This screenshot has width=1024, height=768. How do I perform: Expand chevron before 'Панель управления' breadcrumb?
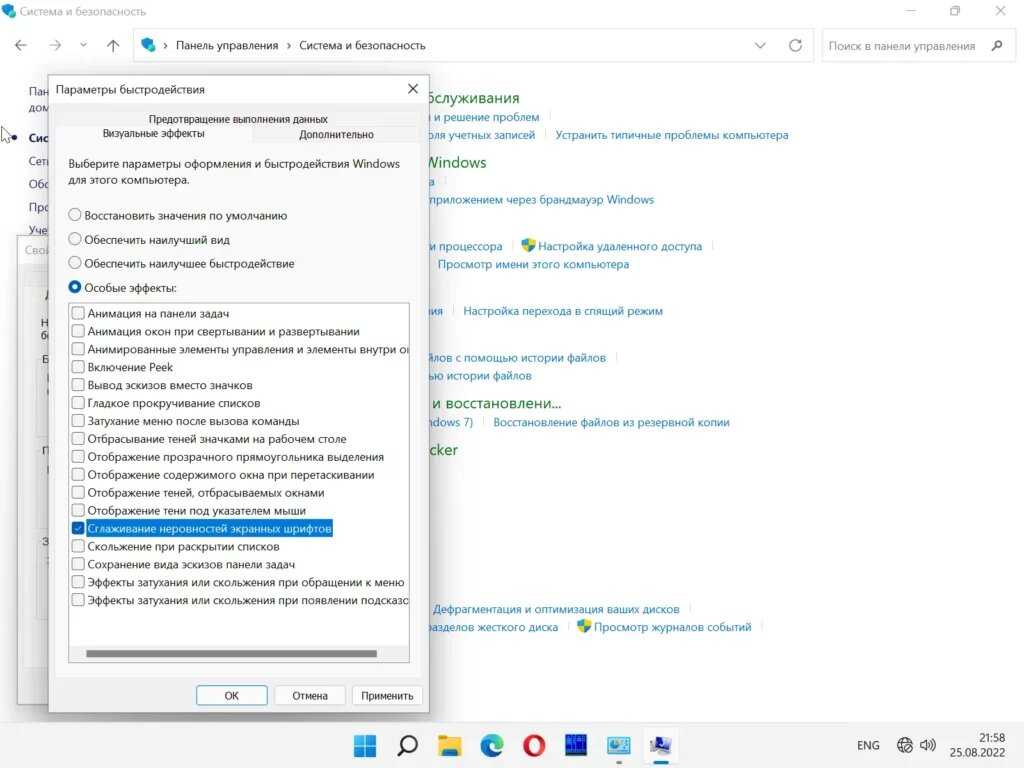(166, 45)
